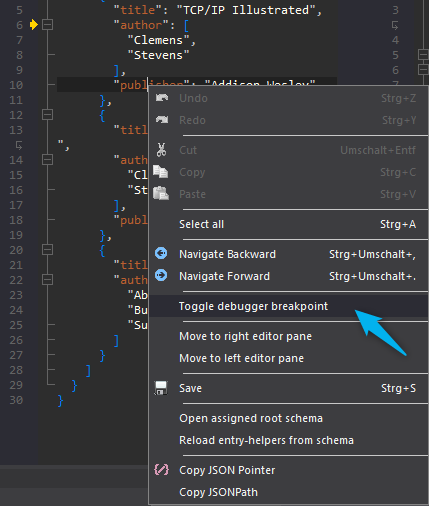
Task: Collapse the author array fold on line 6
Action: point(47,25)
